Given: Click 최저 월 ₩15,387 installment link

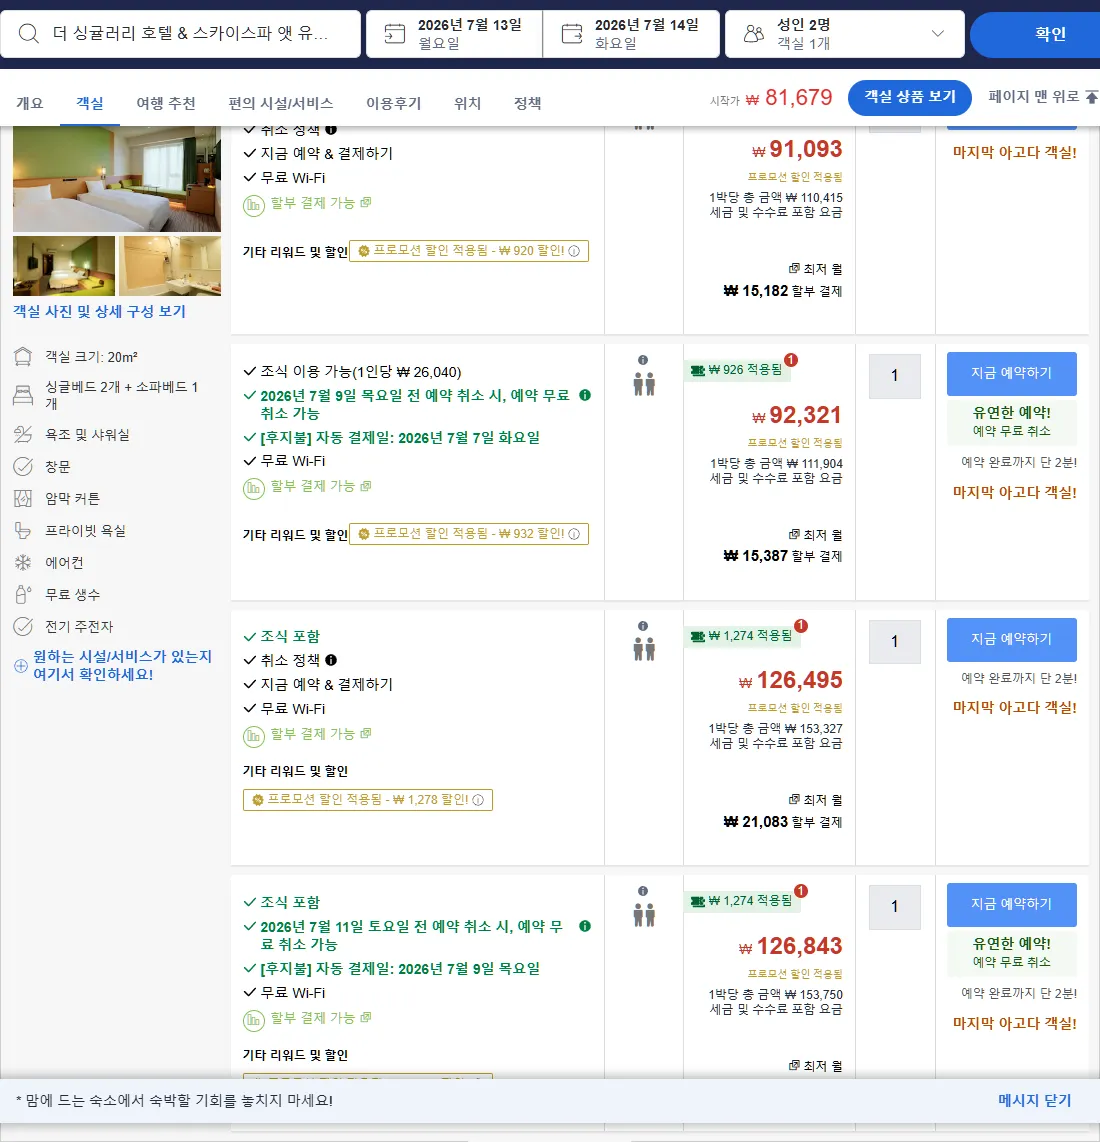Looking at the screenshot, I should 782,546.
